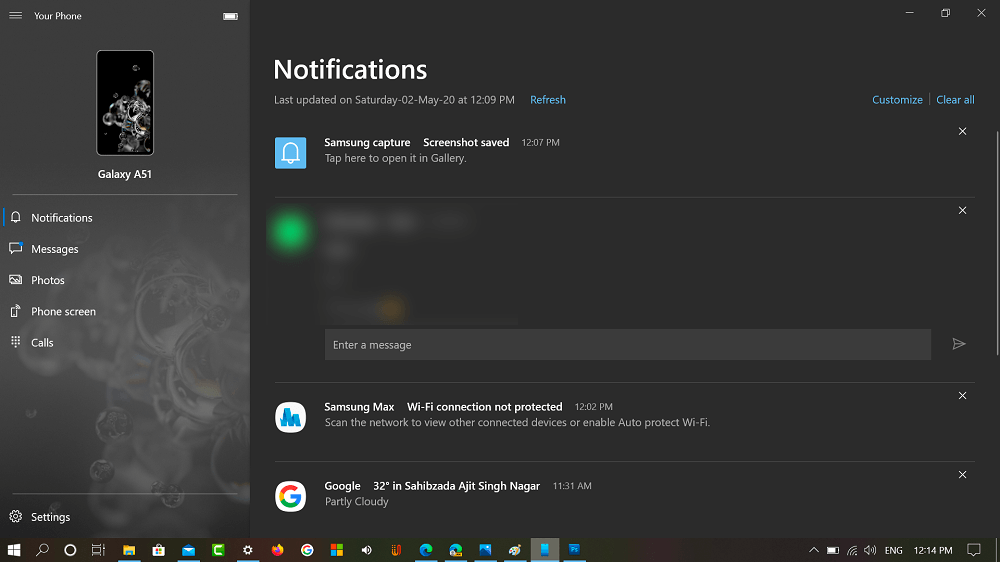Open the 12:14 PM taskbar clock
Screen dimensions: 1000x562
(x=933, y=550)
